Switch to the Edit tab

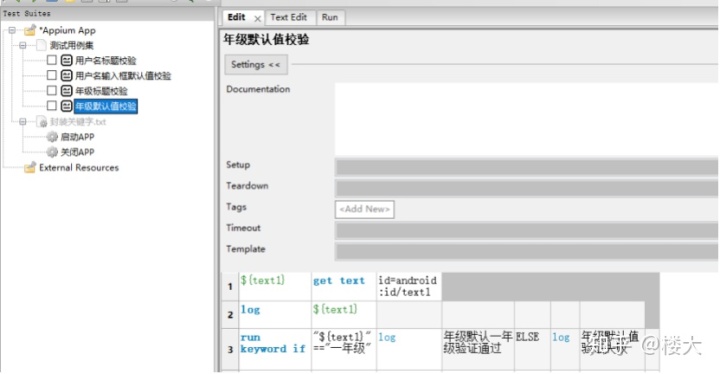(x=236, y=17)
